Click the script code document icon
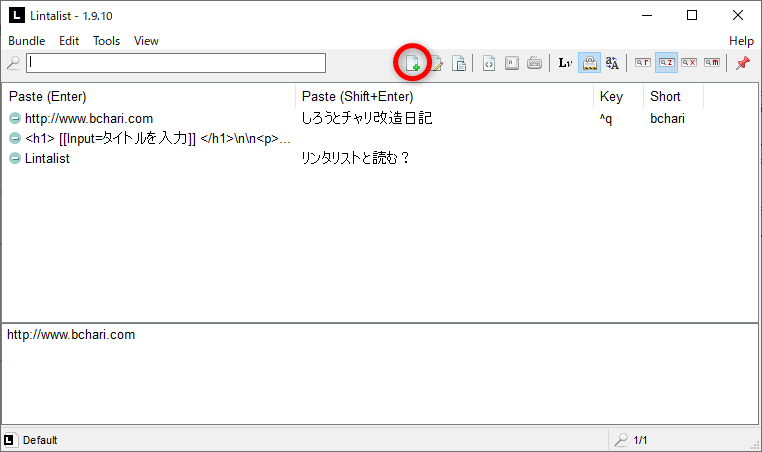762x452 pixels. point(489,63)
